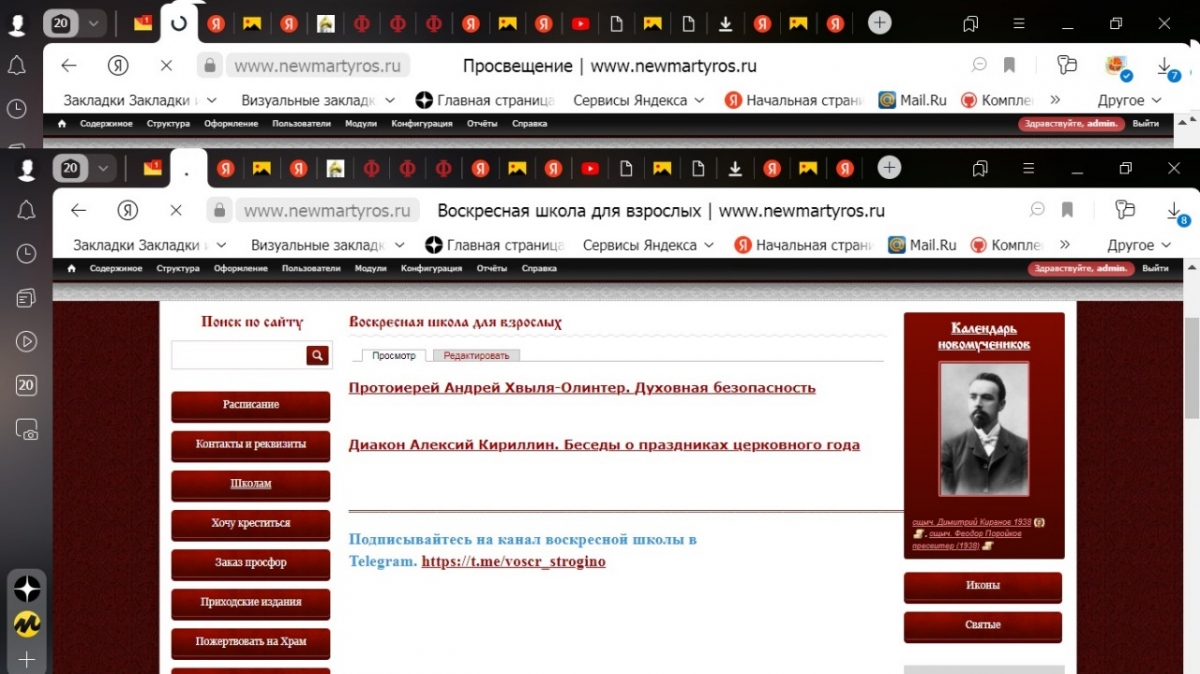This screenshot has width=1200, height=674.
Task: Click the downloads icon showing badge 7
Action: [x=1165, y=66]
